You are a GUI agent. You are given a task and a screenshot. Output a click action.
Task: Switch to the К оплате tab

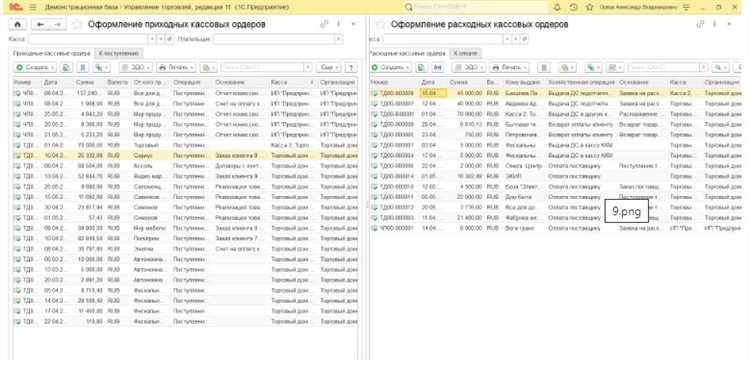[465, 53]
